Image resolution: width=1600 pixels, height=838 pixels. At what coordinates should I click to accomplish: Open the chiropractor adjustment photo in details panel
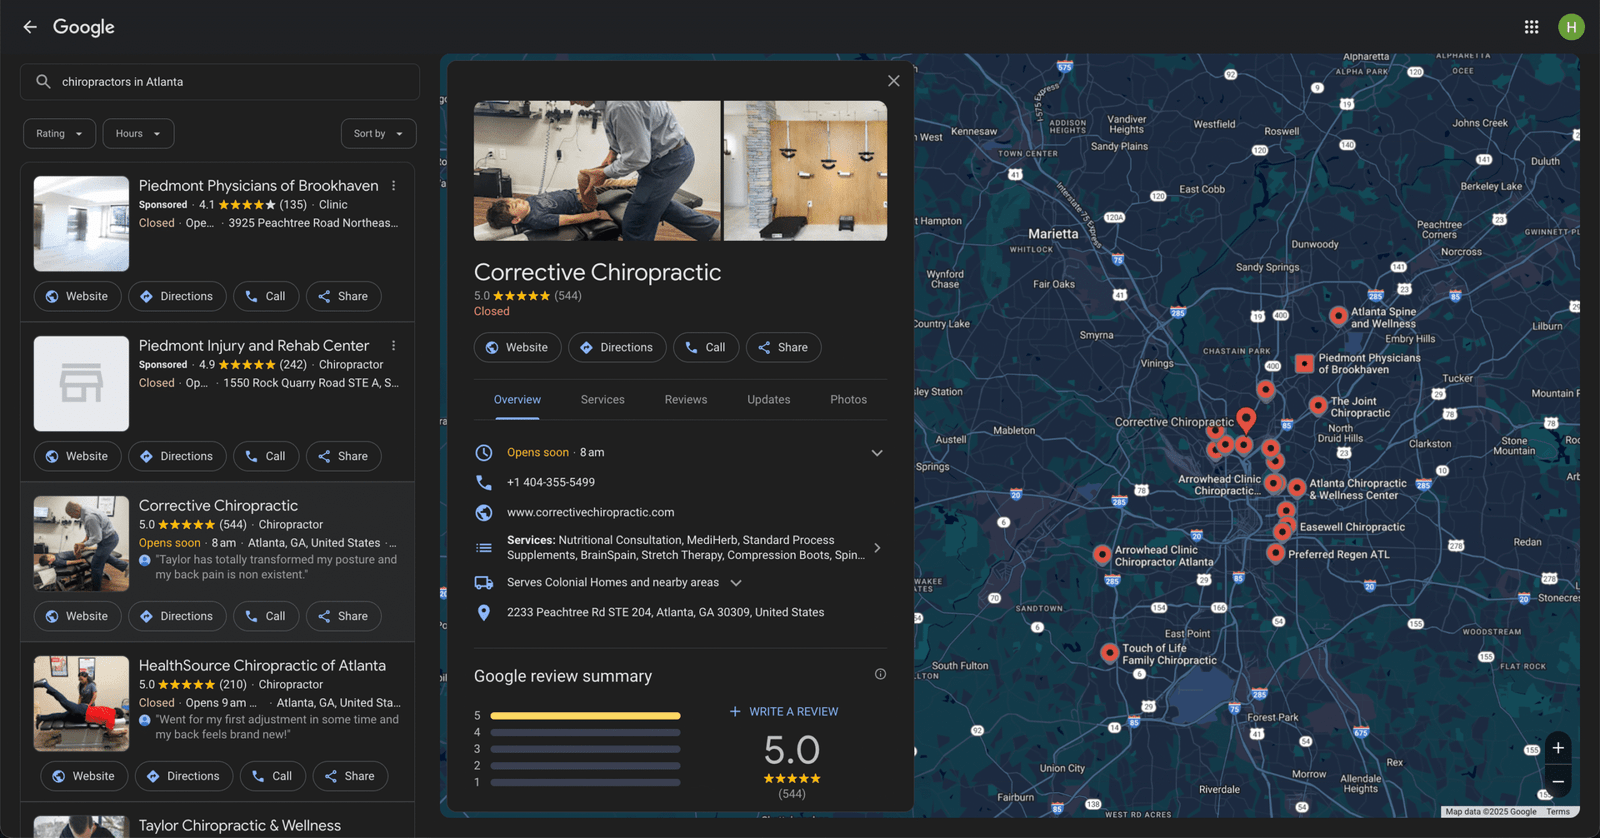coord(597,171)
